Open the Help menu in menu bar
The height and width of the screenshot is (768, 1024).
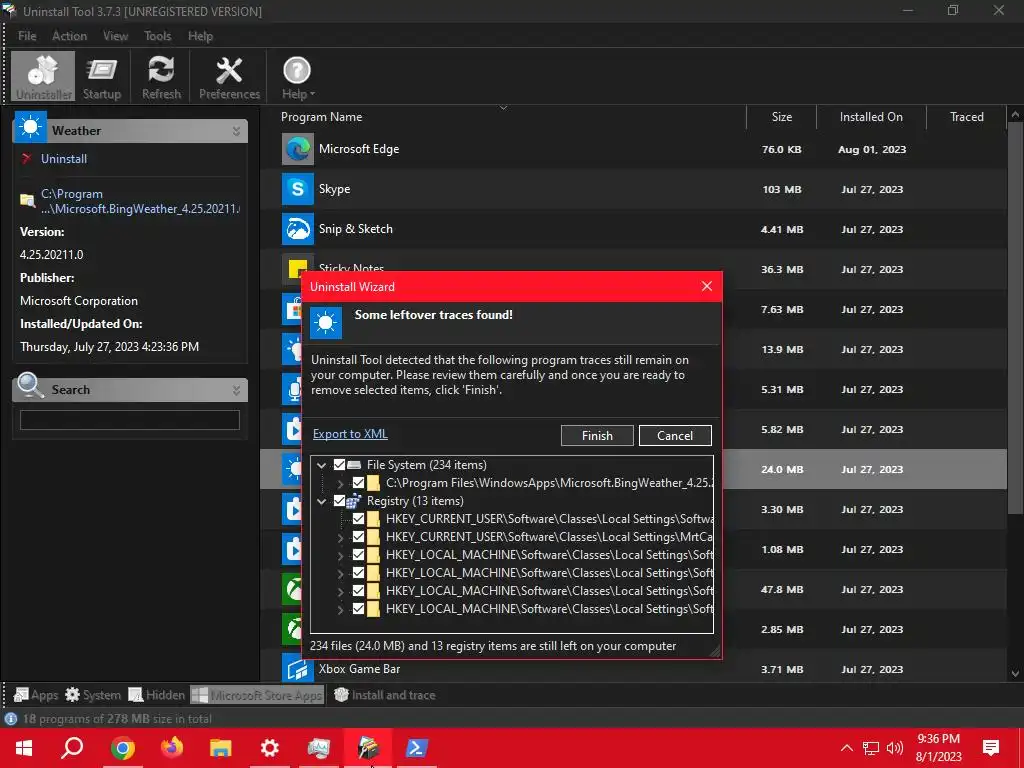(200, 36)
